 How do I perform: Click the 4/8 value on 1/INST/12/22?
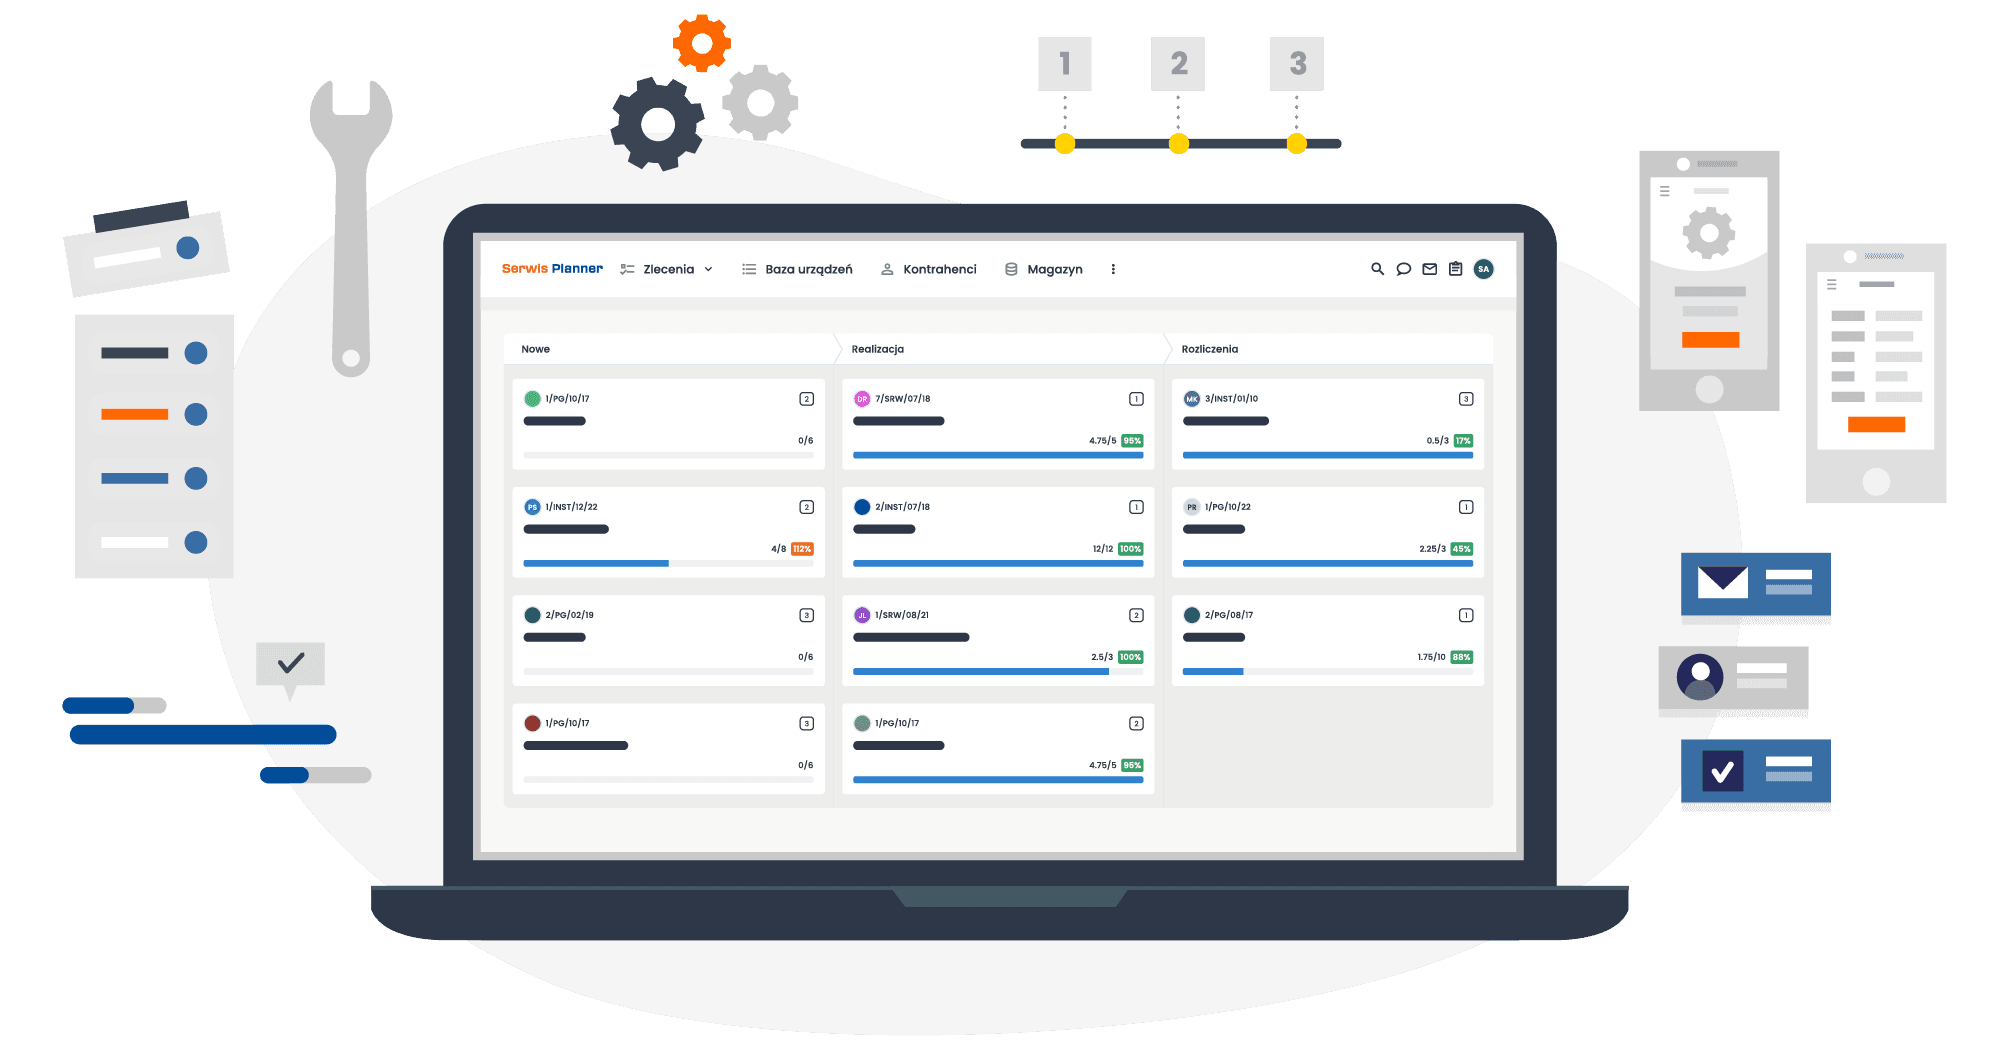click(778, 549)
